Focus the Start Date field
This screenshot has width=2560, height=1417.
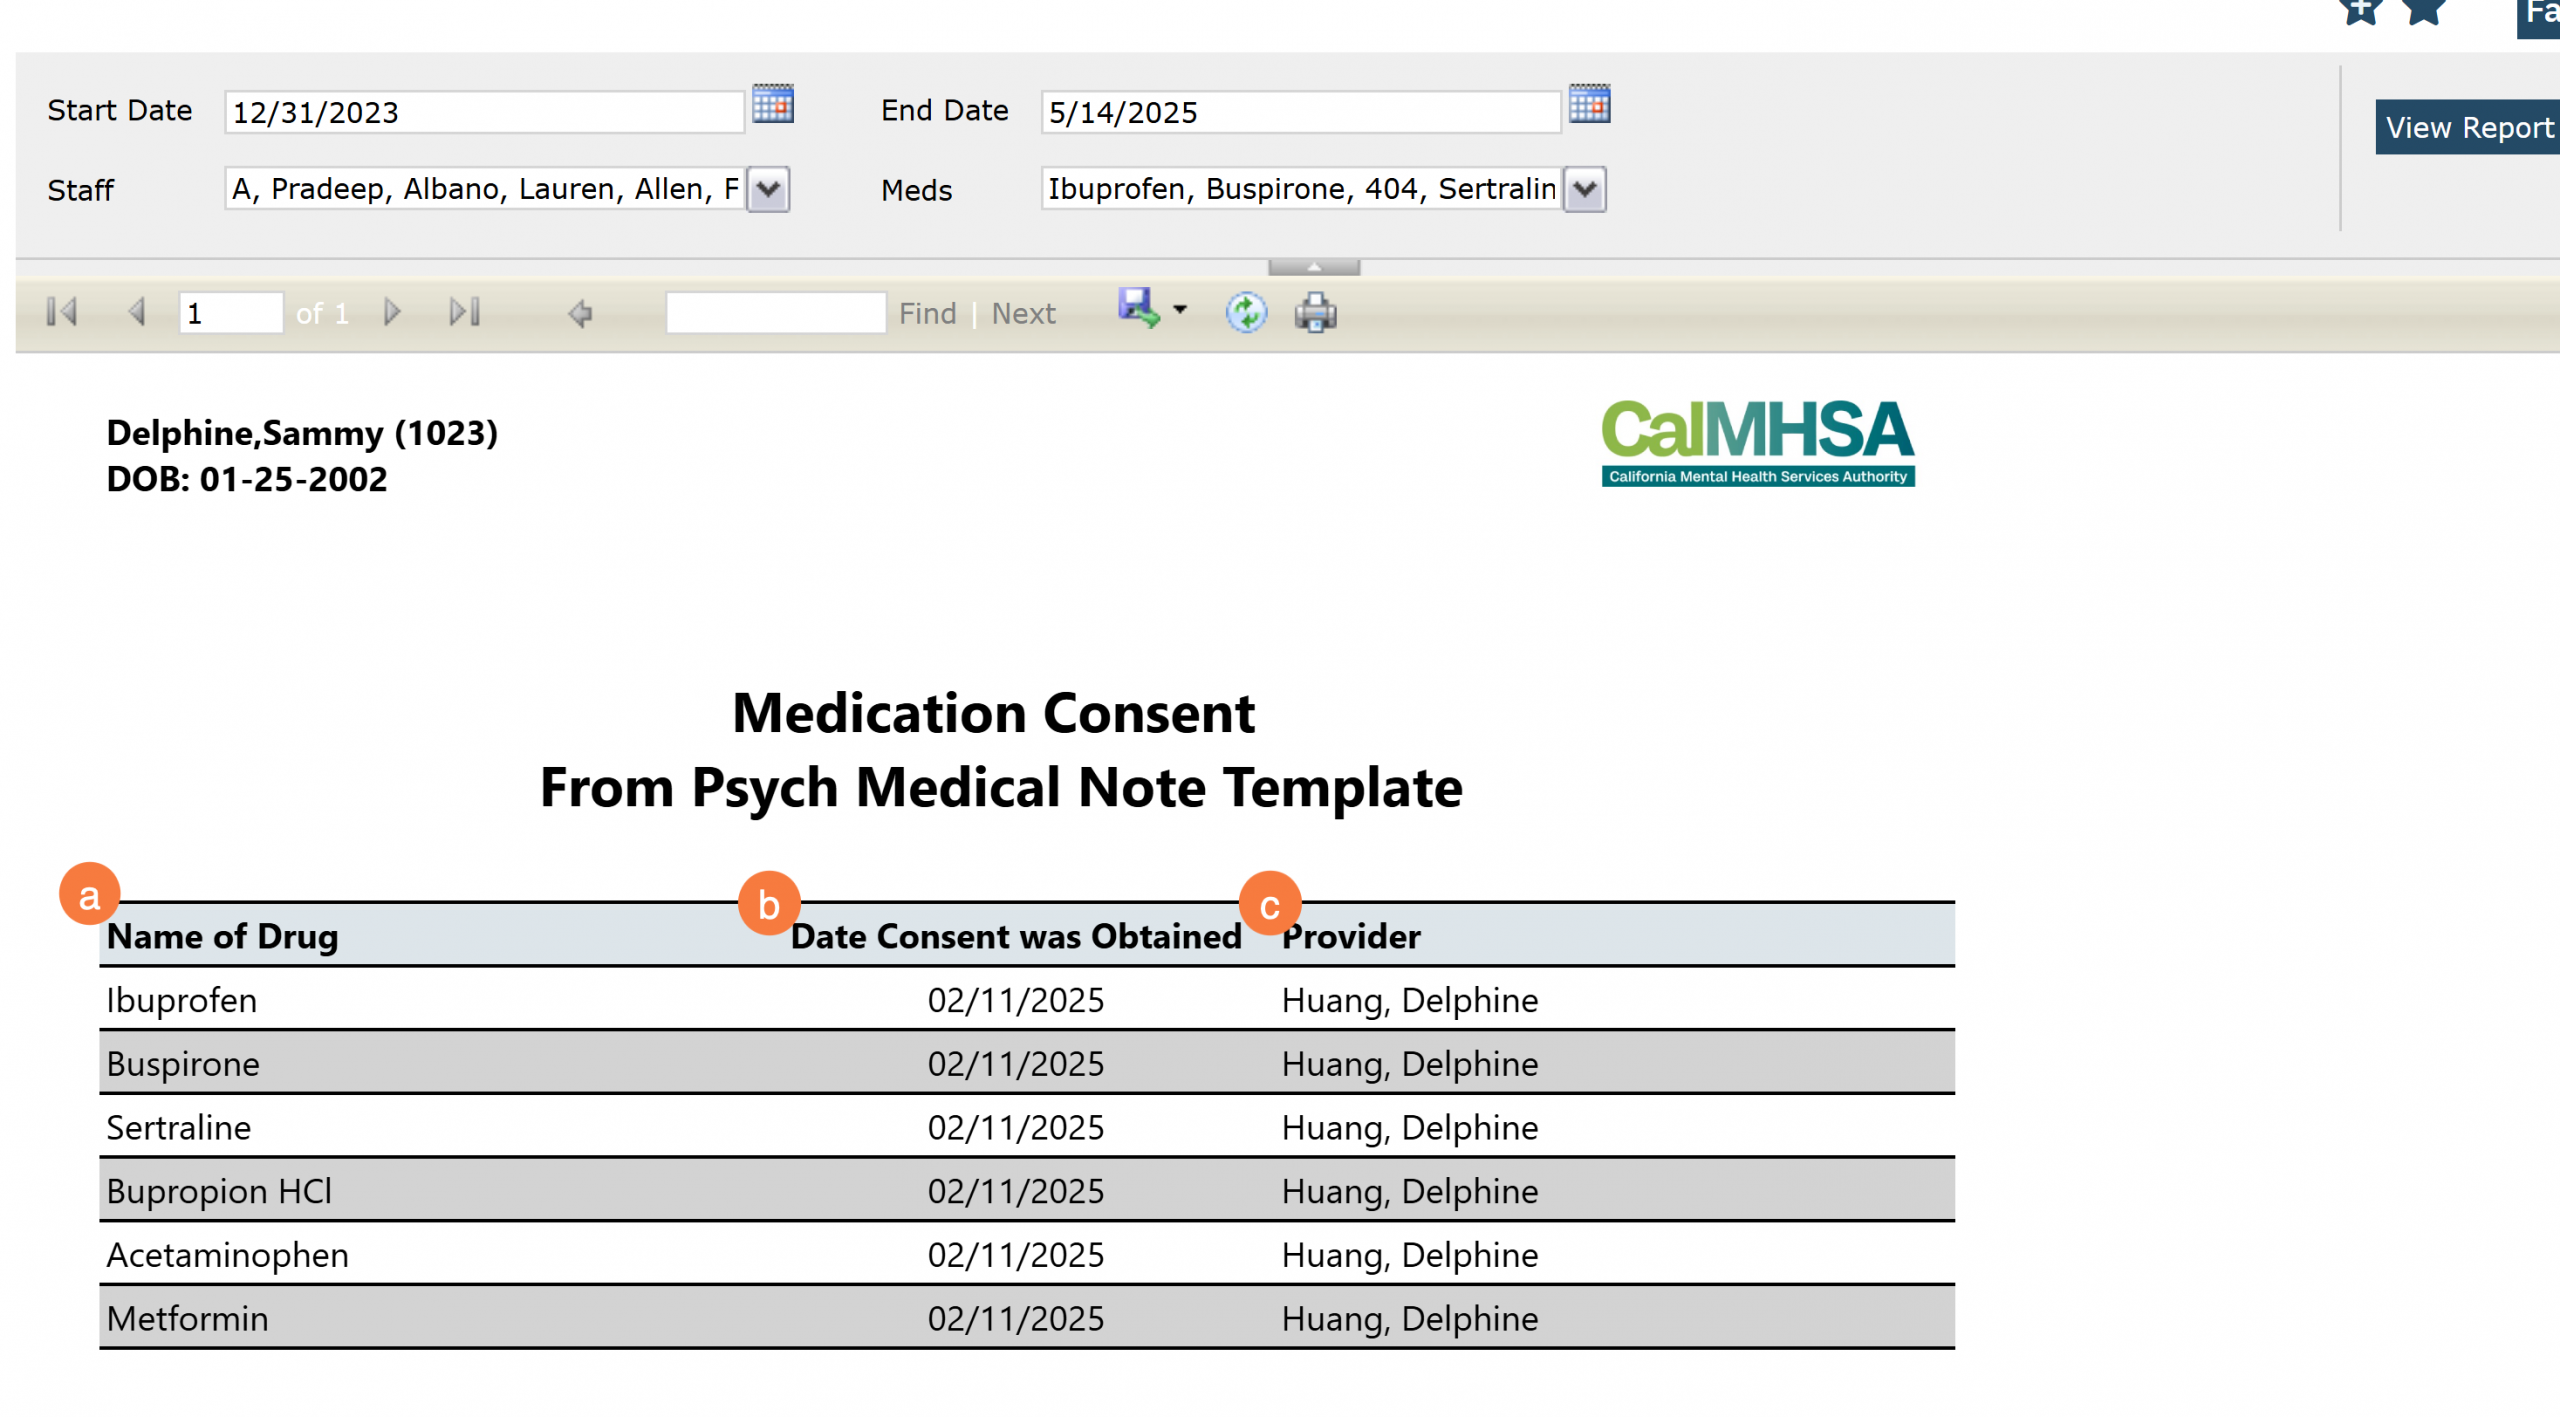coord(484,112)
